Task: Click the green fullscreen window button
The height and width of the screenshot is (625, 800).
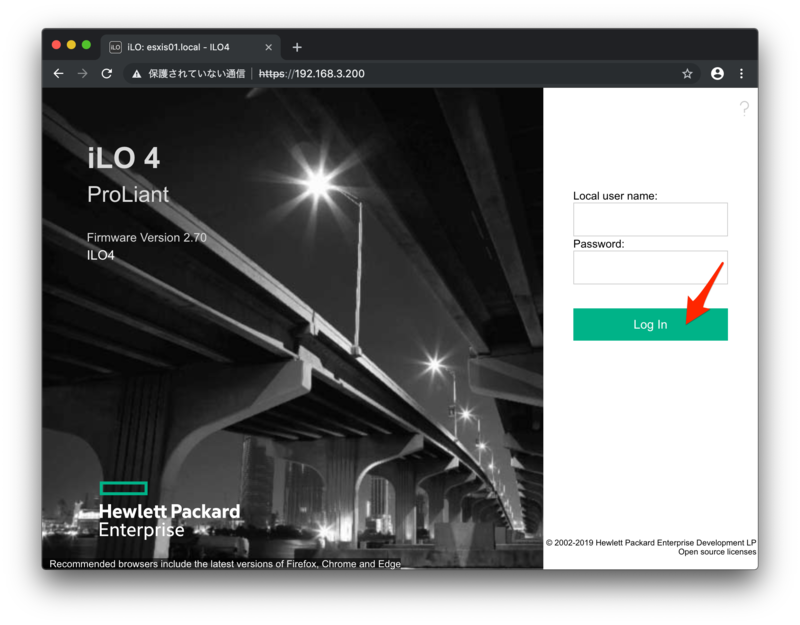Action: point(86,45)
